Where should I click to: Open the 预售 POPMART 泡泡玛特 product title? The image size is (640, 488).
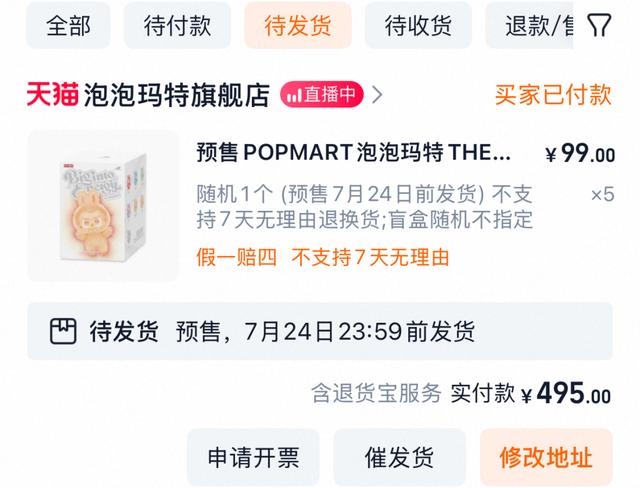tap(353, 153)
